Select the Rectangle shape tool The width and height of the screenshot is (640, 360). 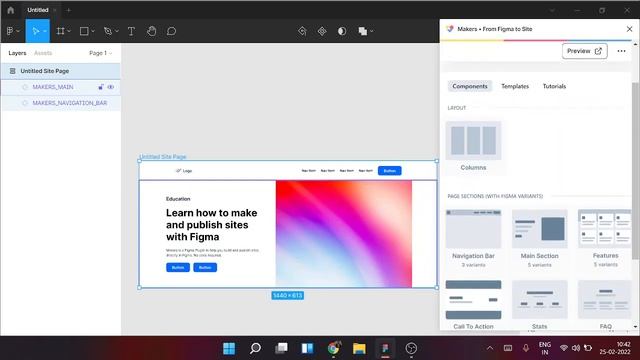click(84, 31)
